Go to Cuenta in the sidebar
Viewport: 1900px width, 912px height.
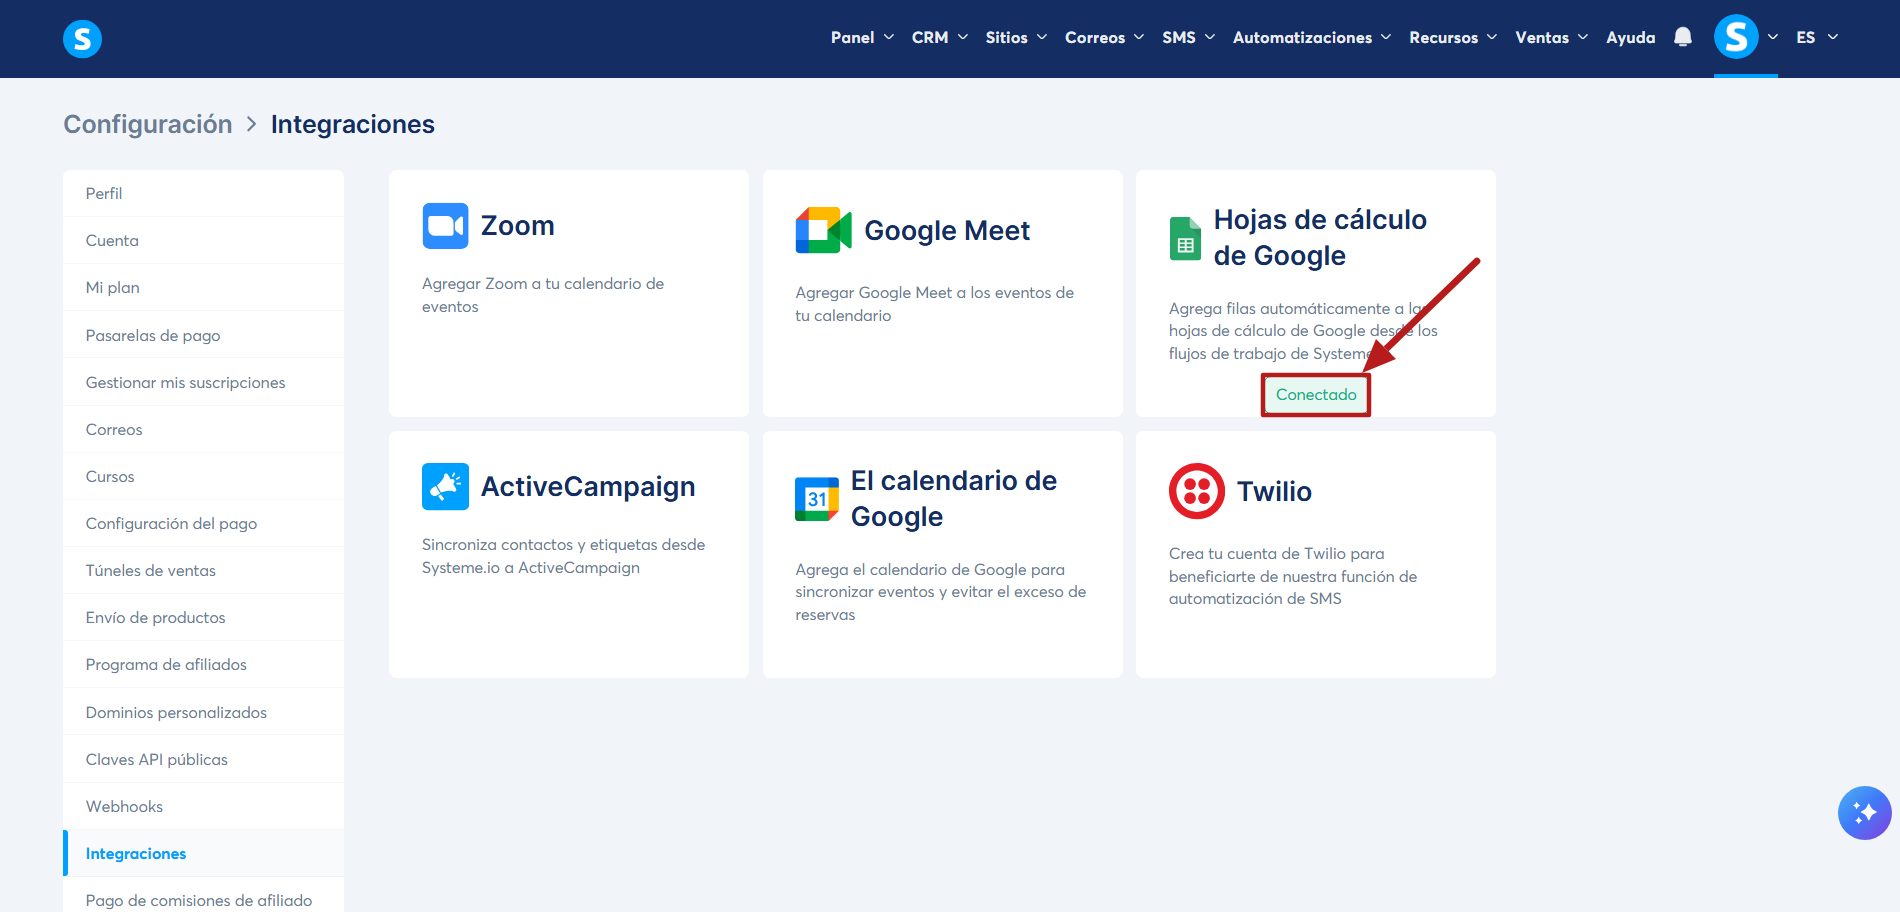click(x=203, y=240)
